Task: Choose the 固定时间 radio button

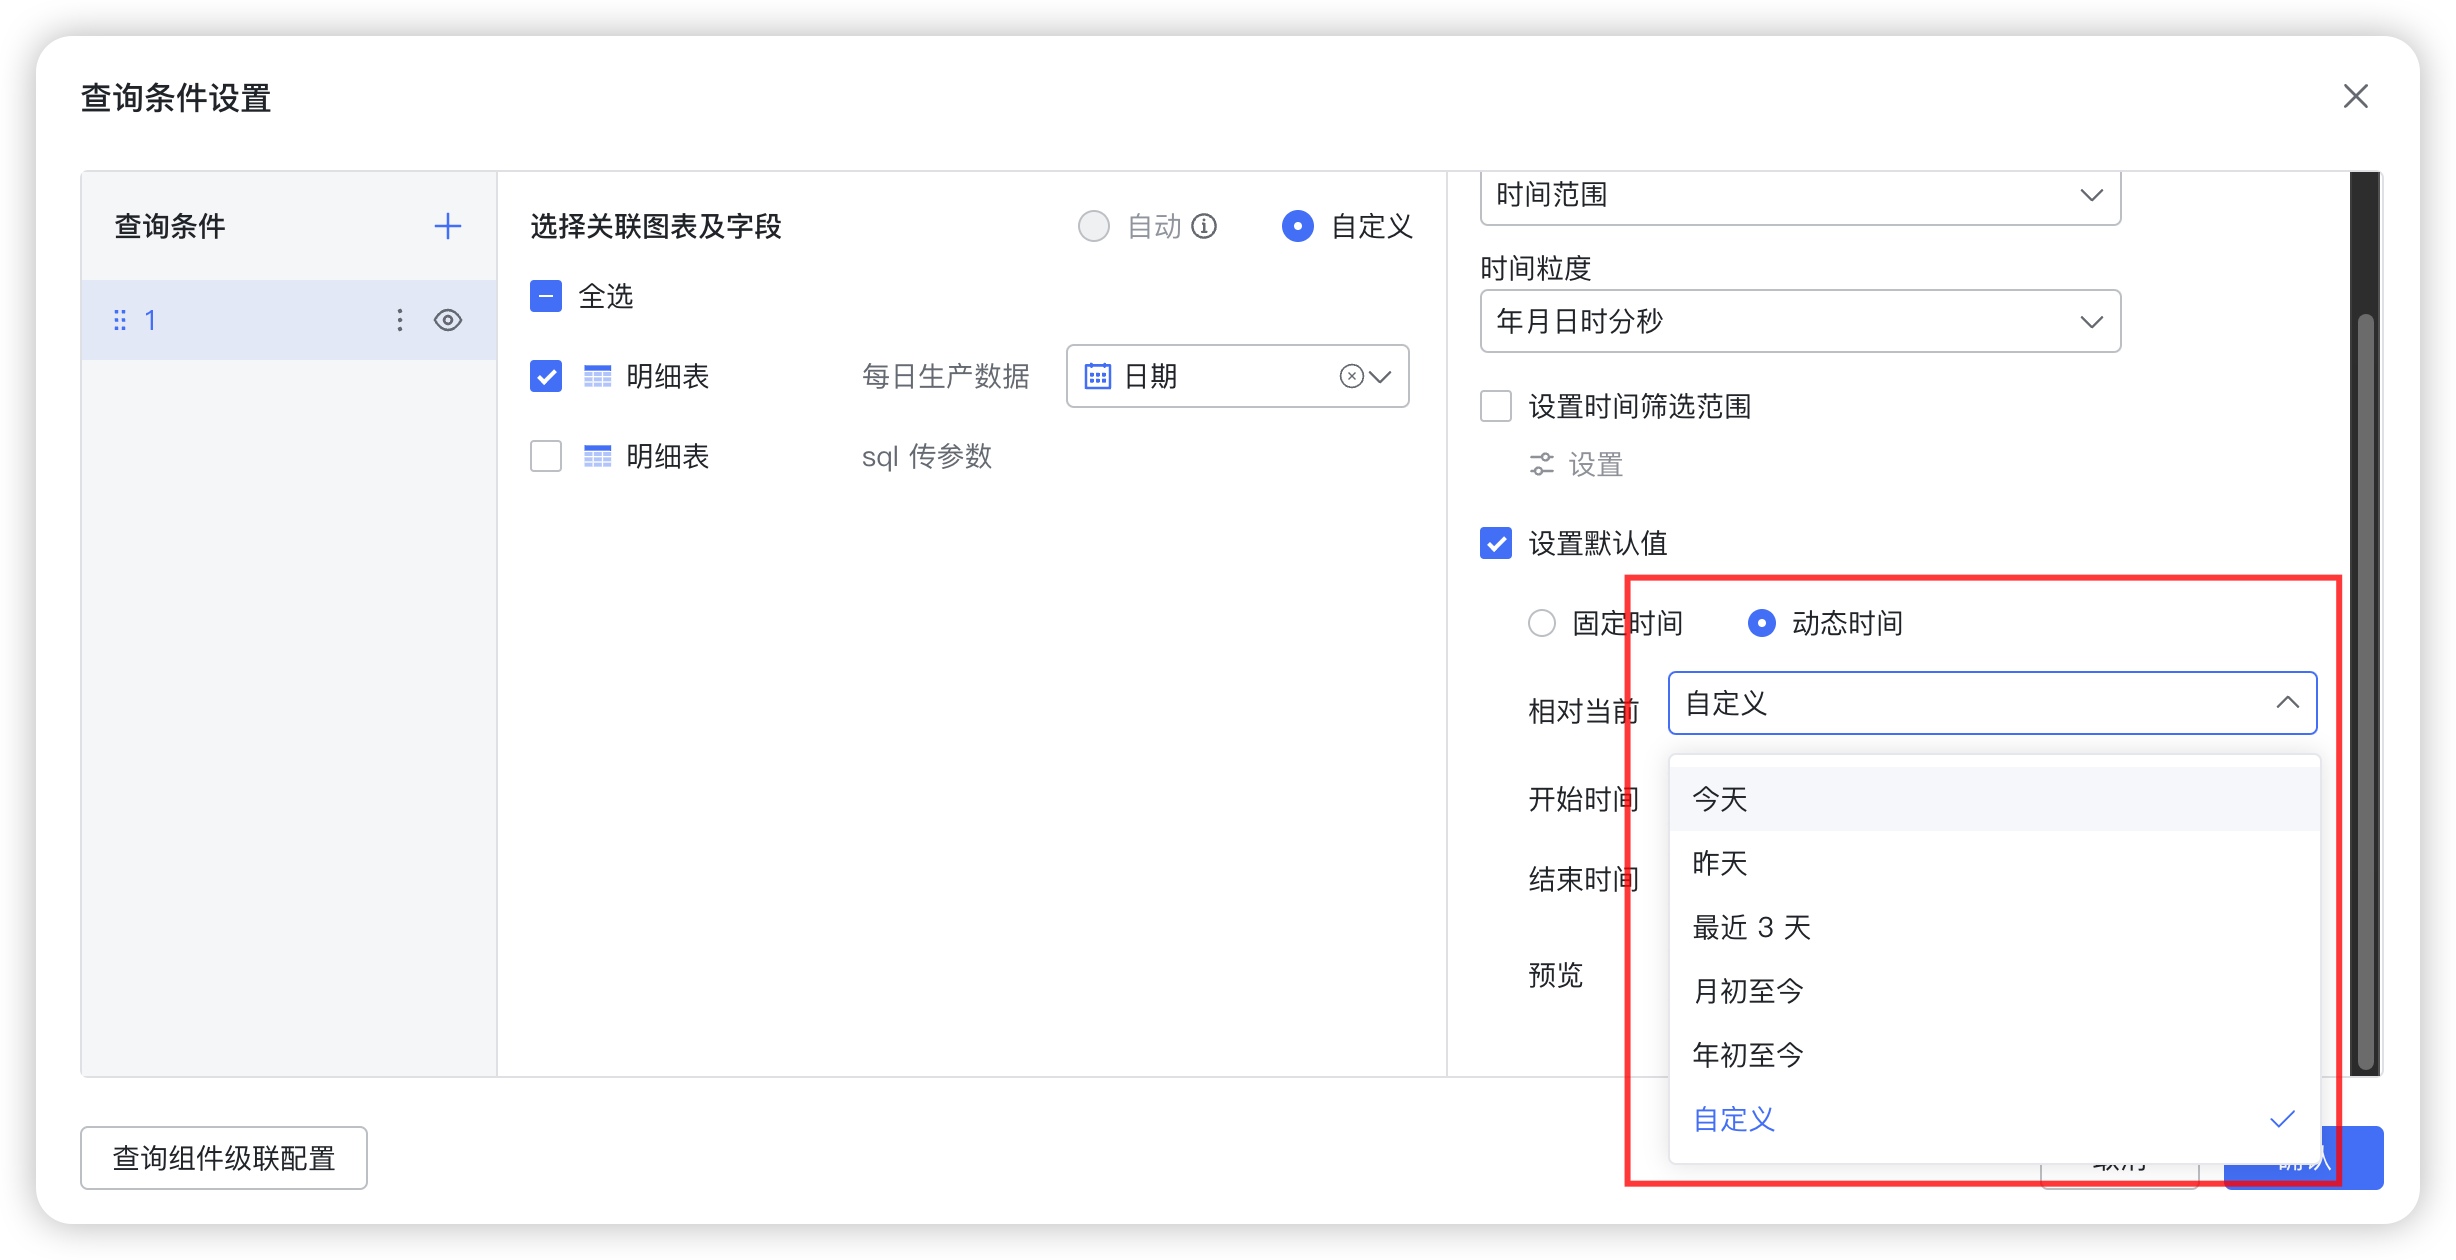Action: 1542,623
